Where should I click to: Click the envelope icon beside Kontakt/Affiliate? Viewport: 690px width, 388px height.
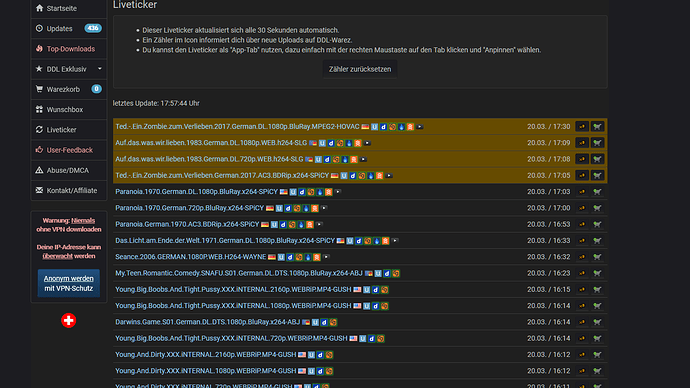click(39, 190)
